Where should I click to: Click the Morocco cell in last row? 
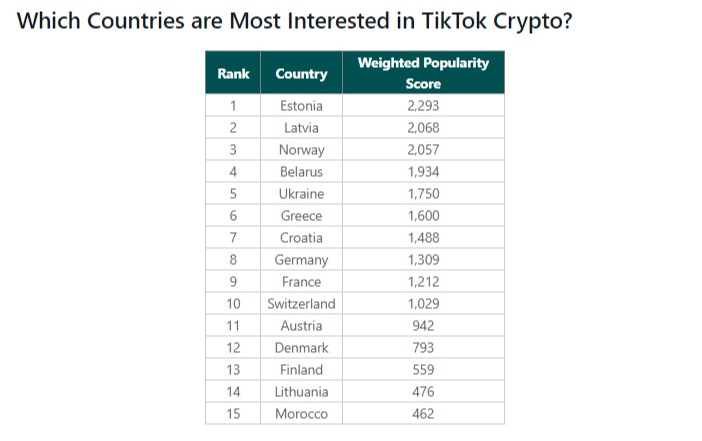[301, 413]
